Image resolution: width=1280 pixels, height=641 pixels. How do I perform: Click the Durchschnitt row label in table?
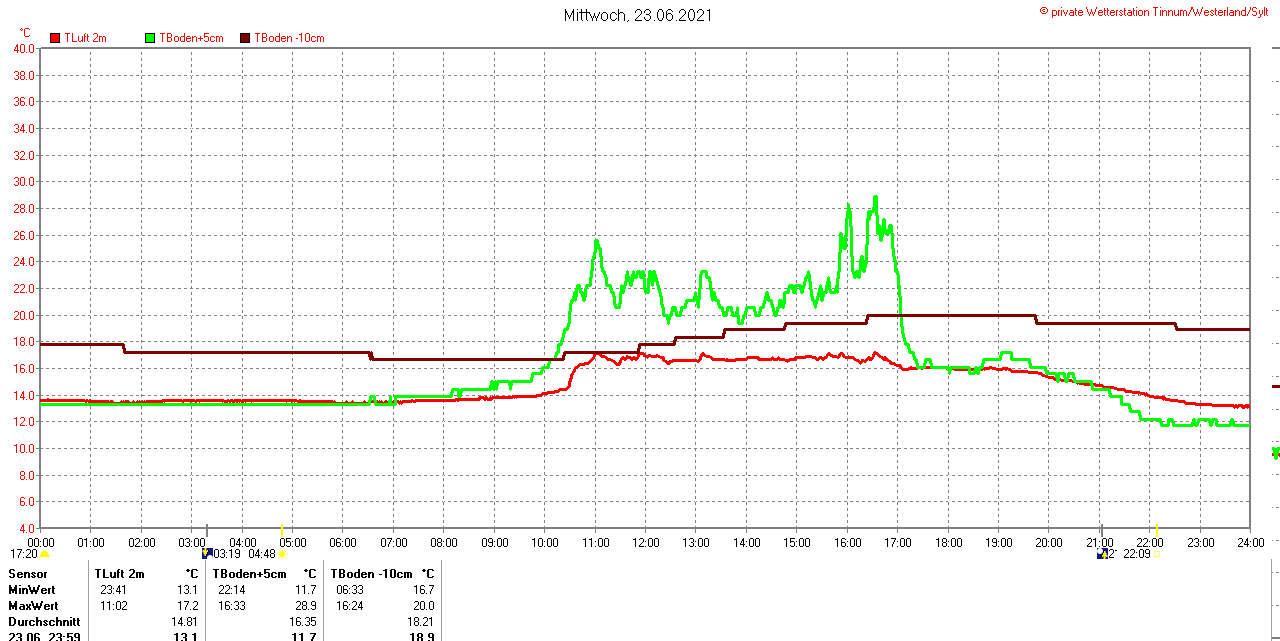44,622
